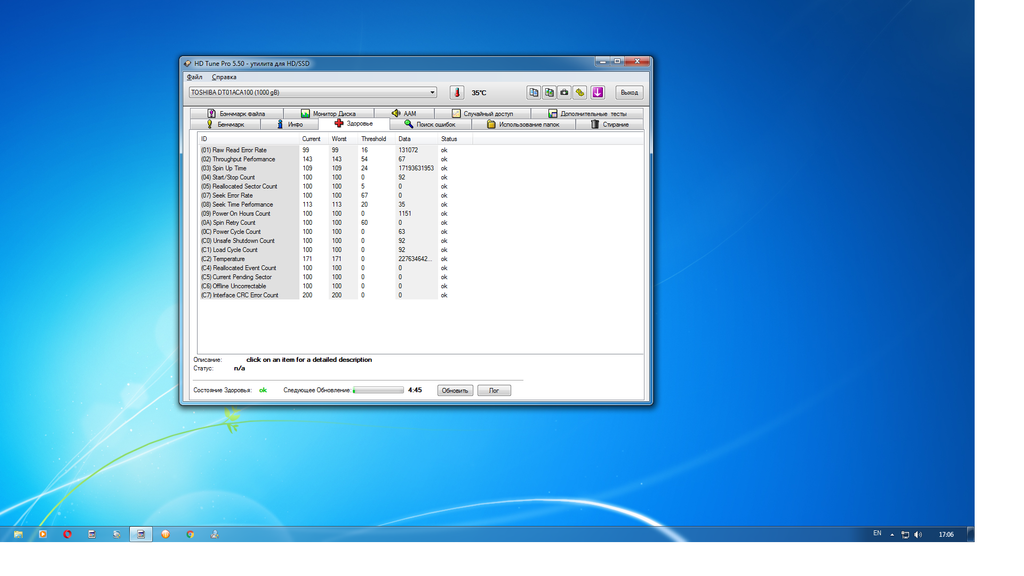Click the volume speaker tray icon
Screen dimensions: 1024x576
(918, 535)
